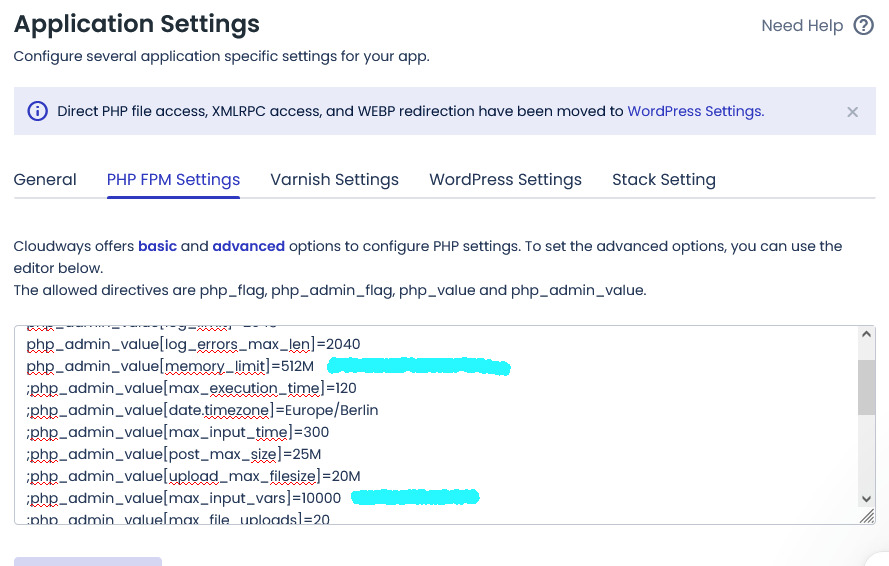
Task: Select the PHP FPM Settings tab
Action: 173,180
